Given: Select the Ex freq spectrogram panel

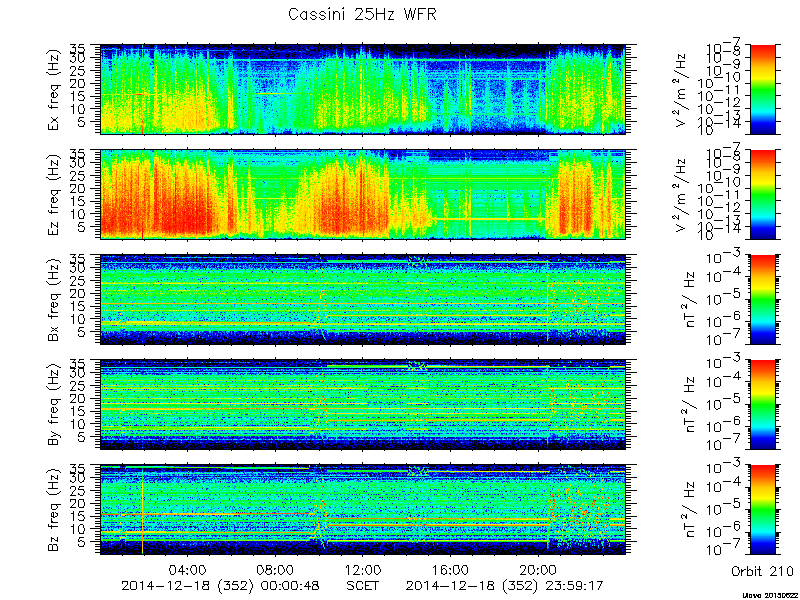Looking at the screenshot, I should pyautogui.click(x=363, y=89).
